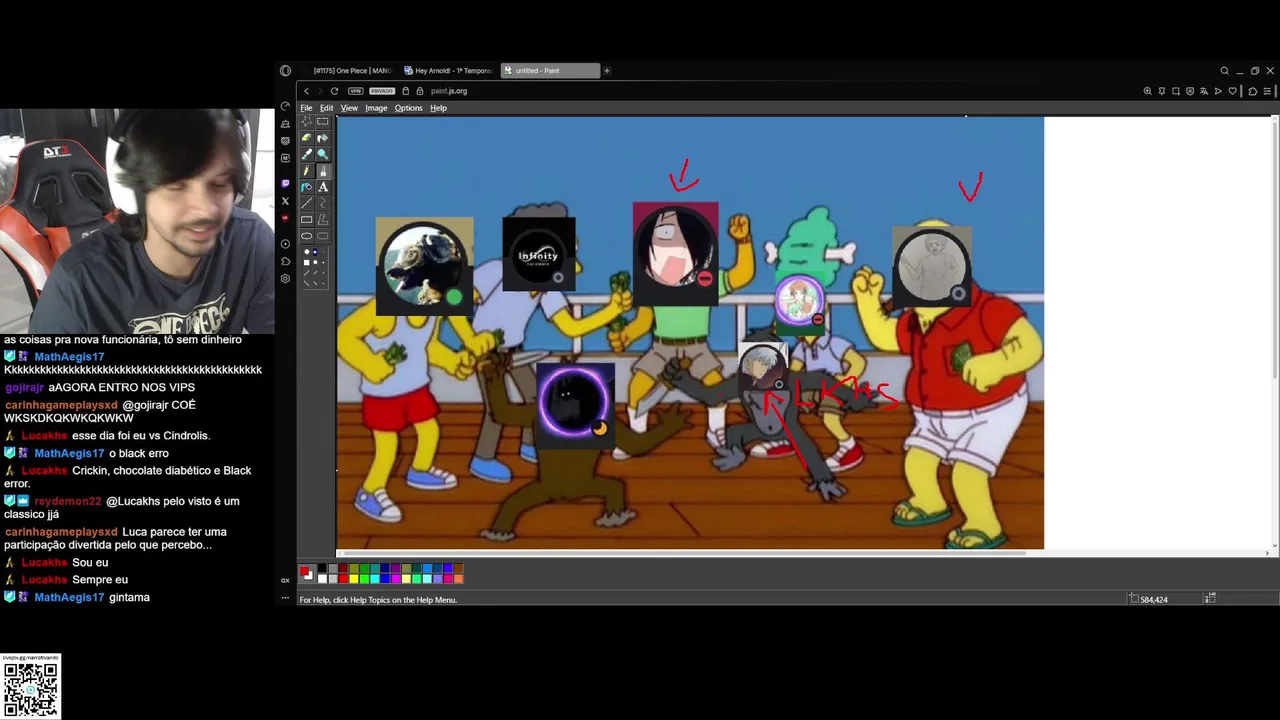Viewport: 1280px width, 720px height.
Task: Open the Help menu
Action: (x=438, y=108)
